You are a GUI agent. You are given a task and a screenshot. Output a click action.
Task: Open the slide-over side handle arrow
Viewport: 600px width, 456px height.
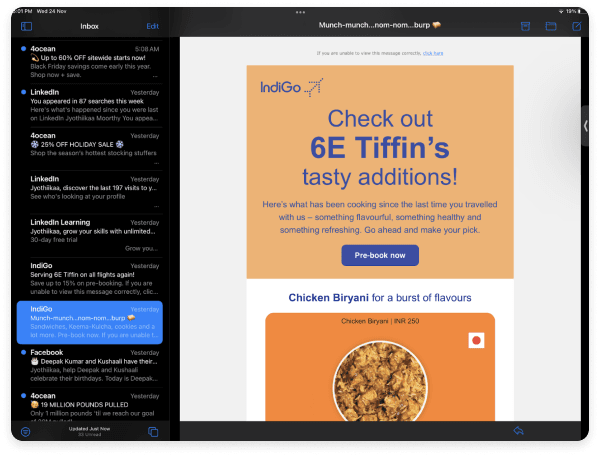585,126
